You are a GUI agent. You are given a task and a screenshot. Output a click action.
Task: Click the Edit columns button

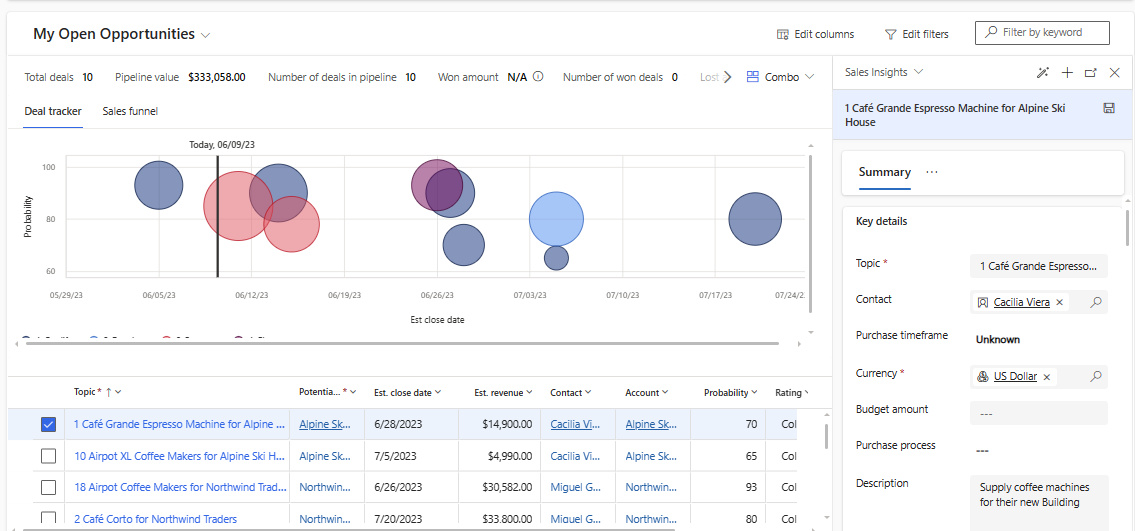point(815,34)
